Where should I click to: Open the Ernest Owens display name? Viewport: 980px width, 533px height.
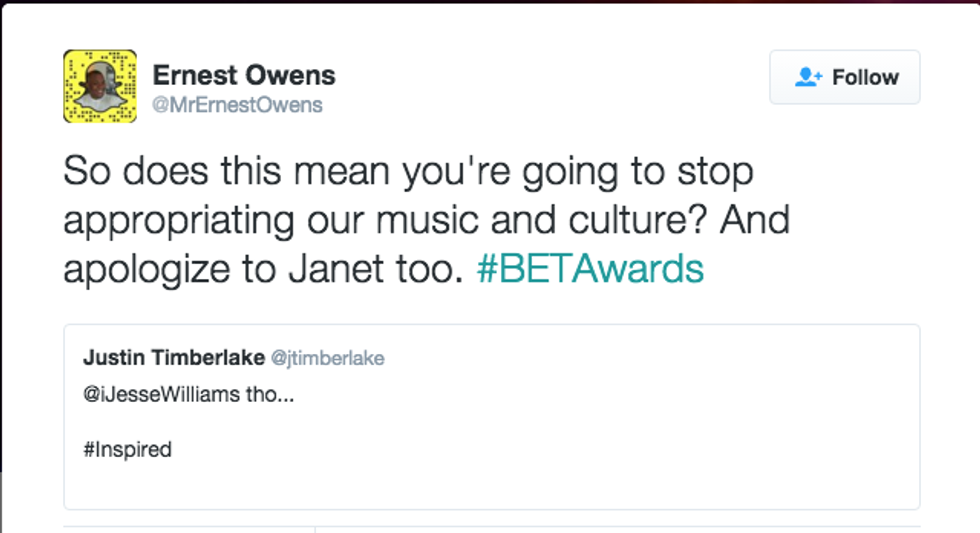(243, 75)
